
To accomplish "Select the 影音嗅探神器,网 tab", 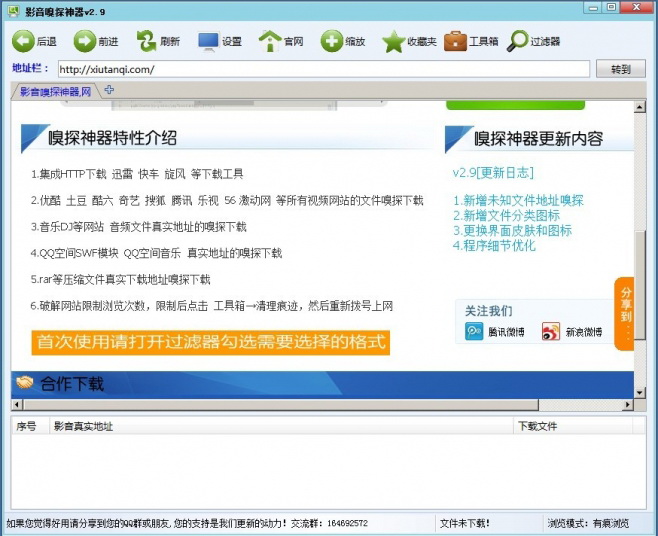I will pyautogui.click(x=55, y=92).
